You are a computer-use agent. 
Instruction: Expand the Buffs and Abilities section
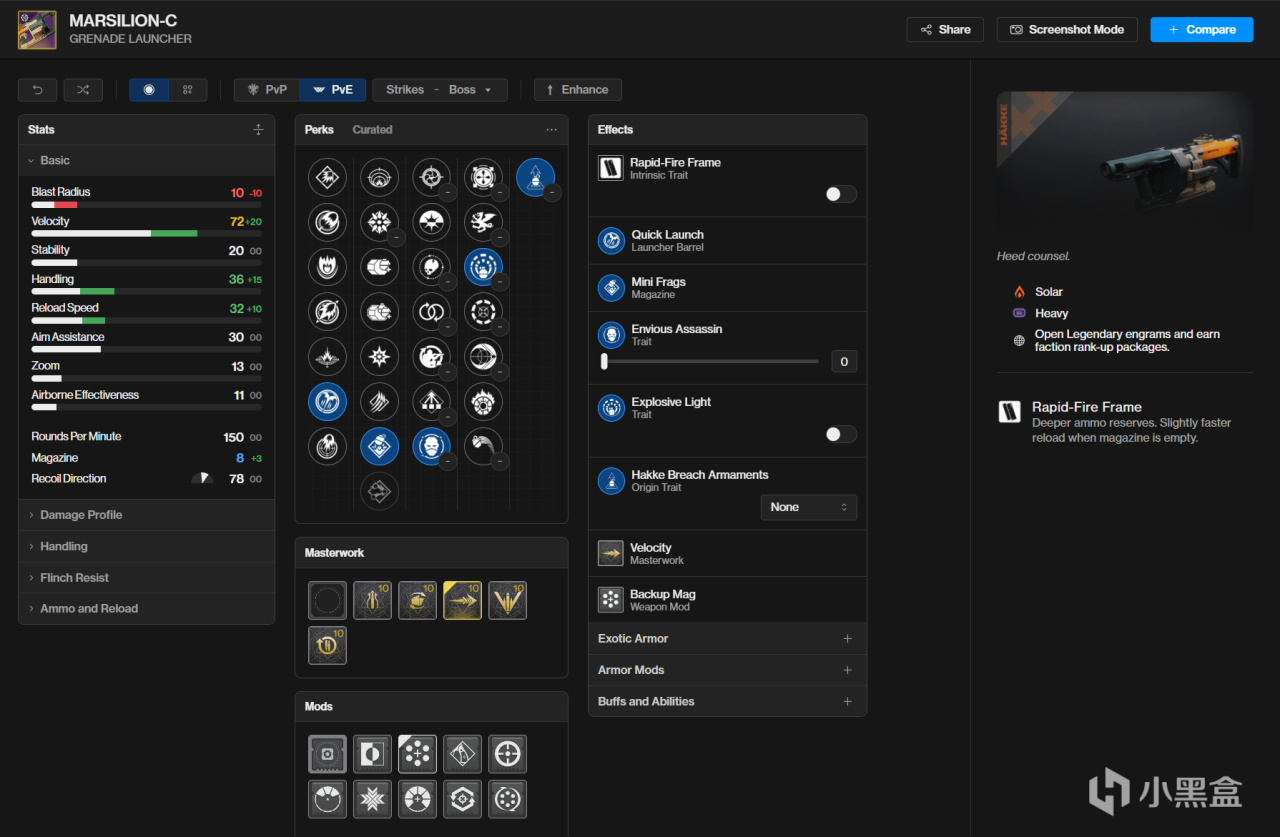coord(727,701)
